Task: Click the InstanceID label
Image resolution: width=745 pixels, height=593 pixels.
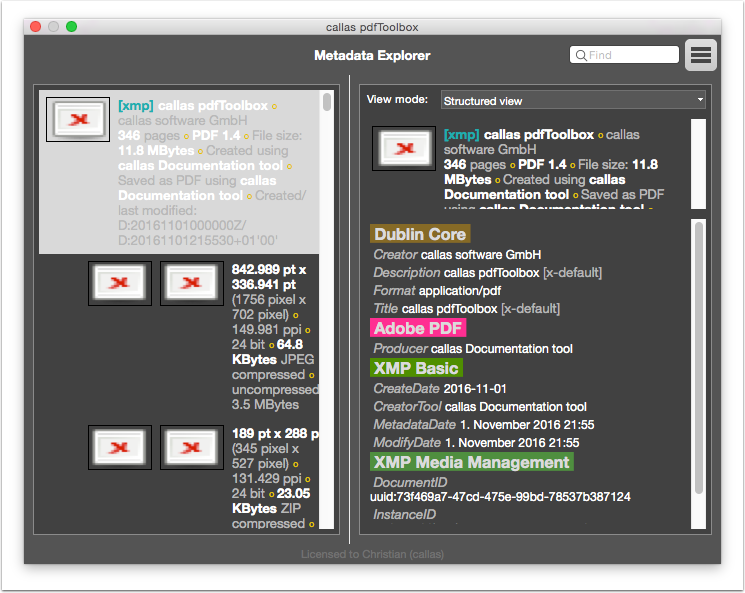Action: click(404, 515)
